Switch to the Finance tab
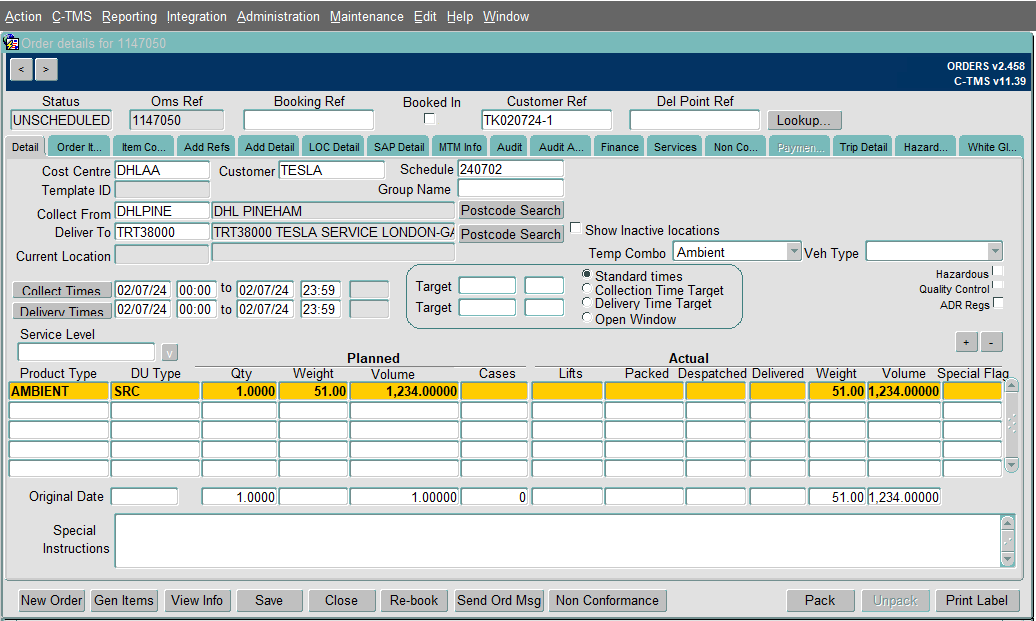The image size is (1036, 621). point(619,147)
